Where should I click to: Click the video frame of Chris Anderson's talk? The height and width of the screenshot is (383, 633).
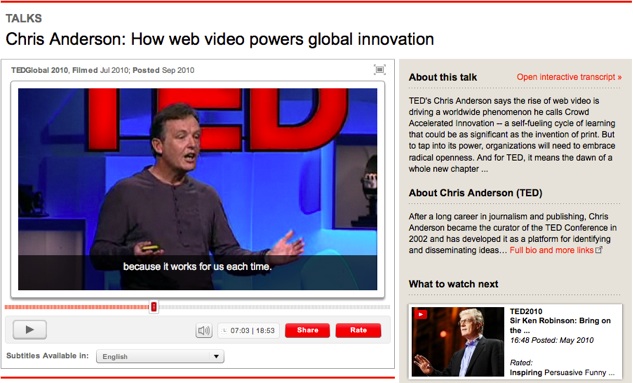(197, 189)
